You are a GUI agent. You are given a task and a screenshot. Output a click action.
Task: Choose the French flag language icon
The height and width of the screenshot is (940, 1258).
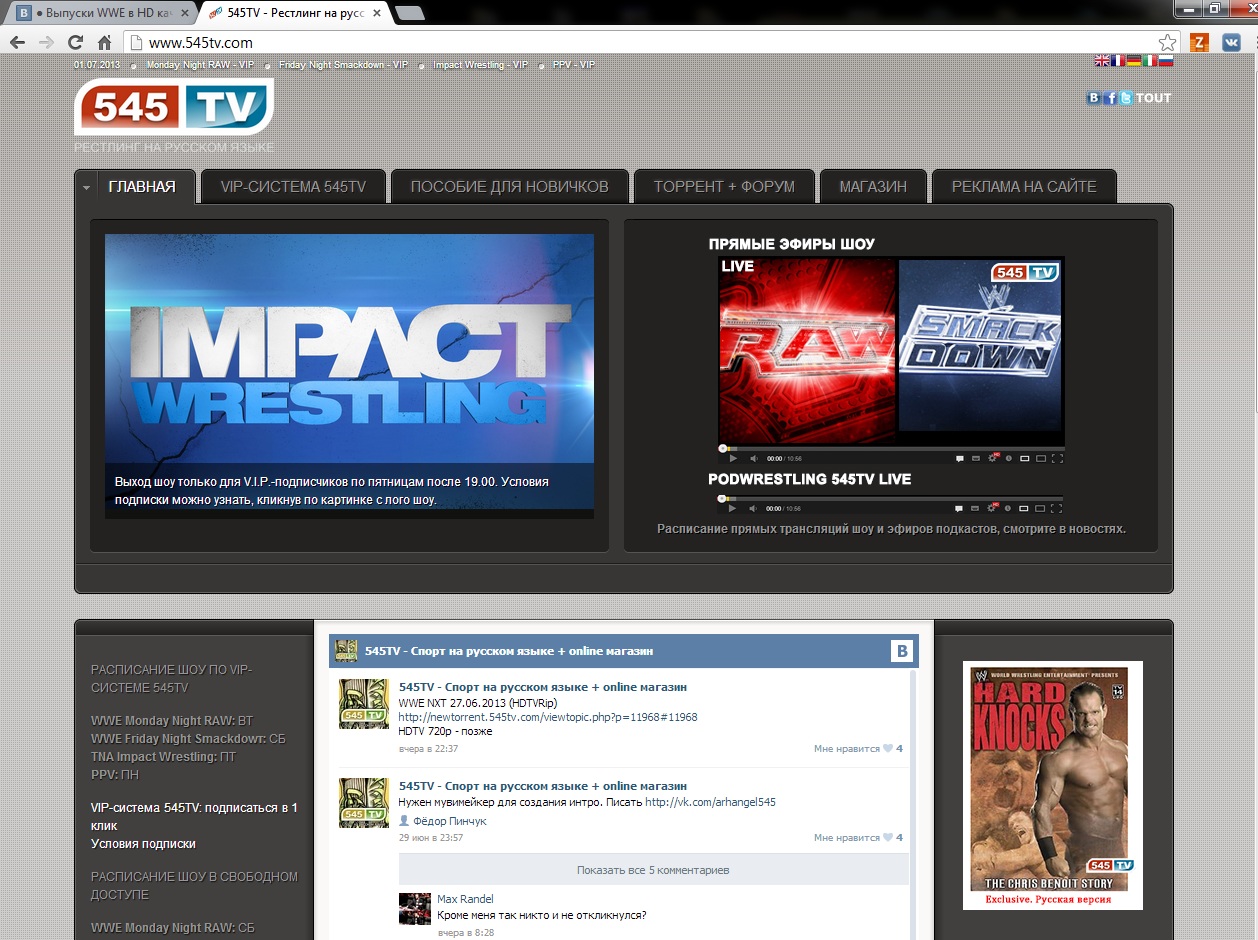point(1118,61)
